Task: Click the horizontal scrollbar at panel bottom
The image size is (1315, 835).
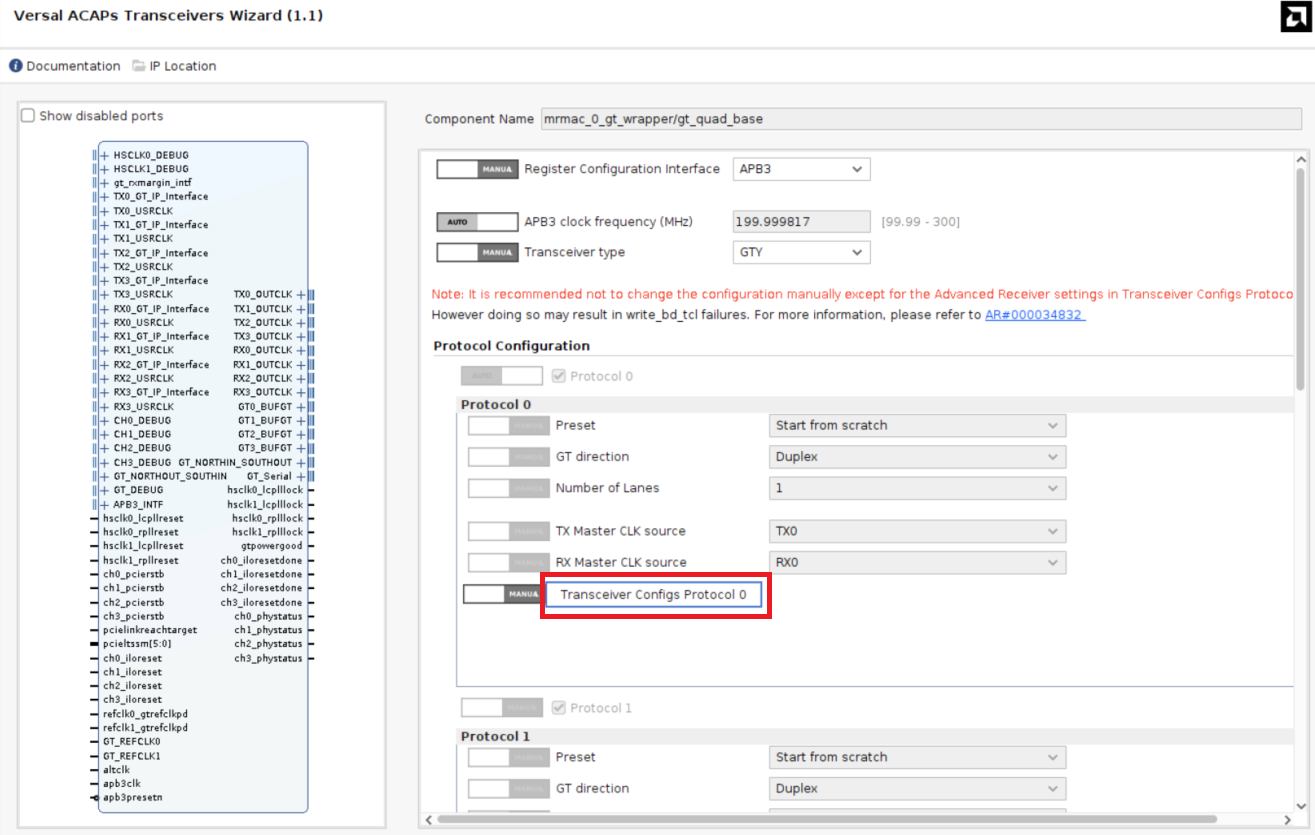Action: point(820,819)
